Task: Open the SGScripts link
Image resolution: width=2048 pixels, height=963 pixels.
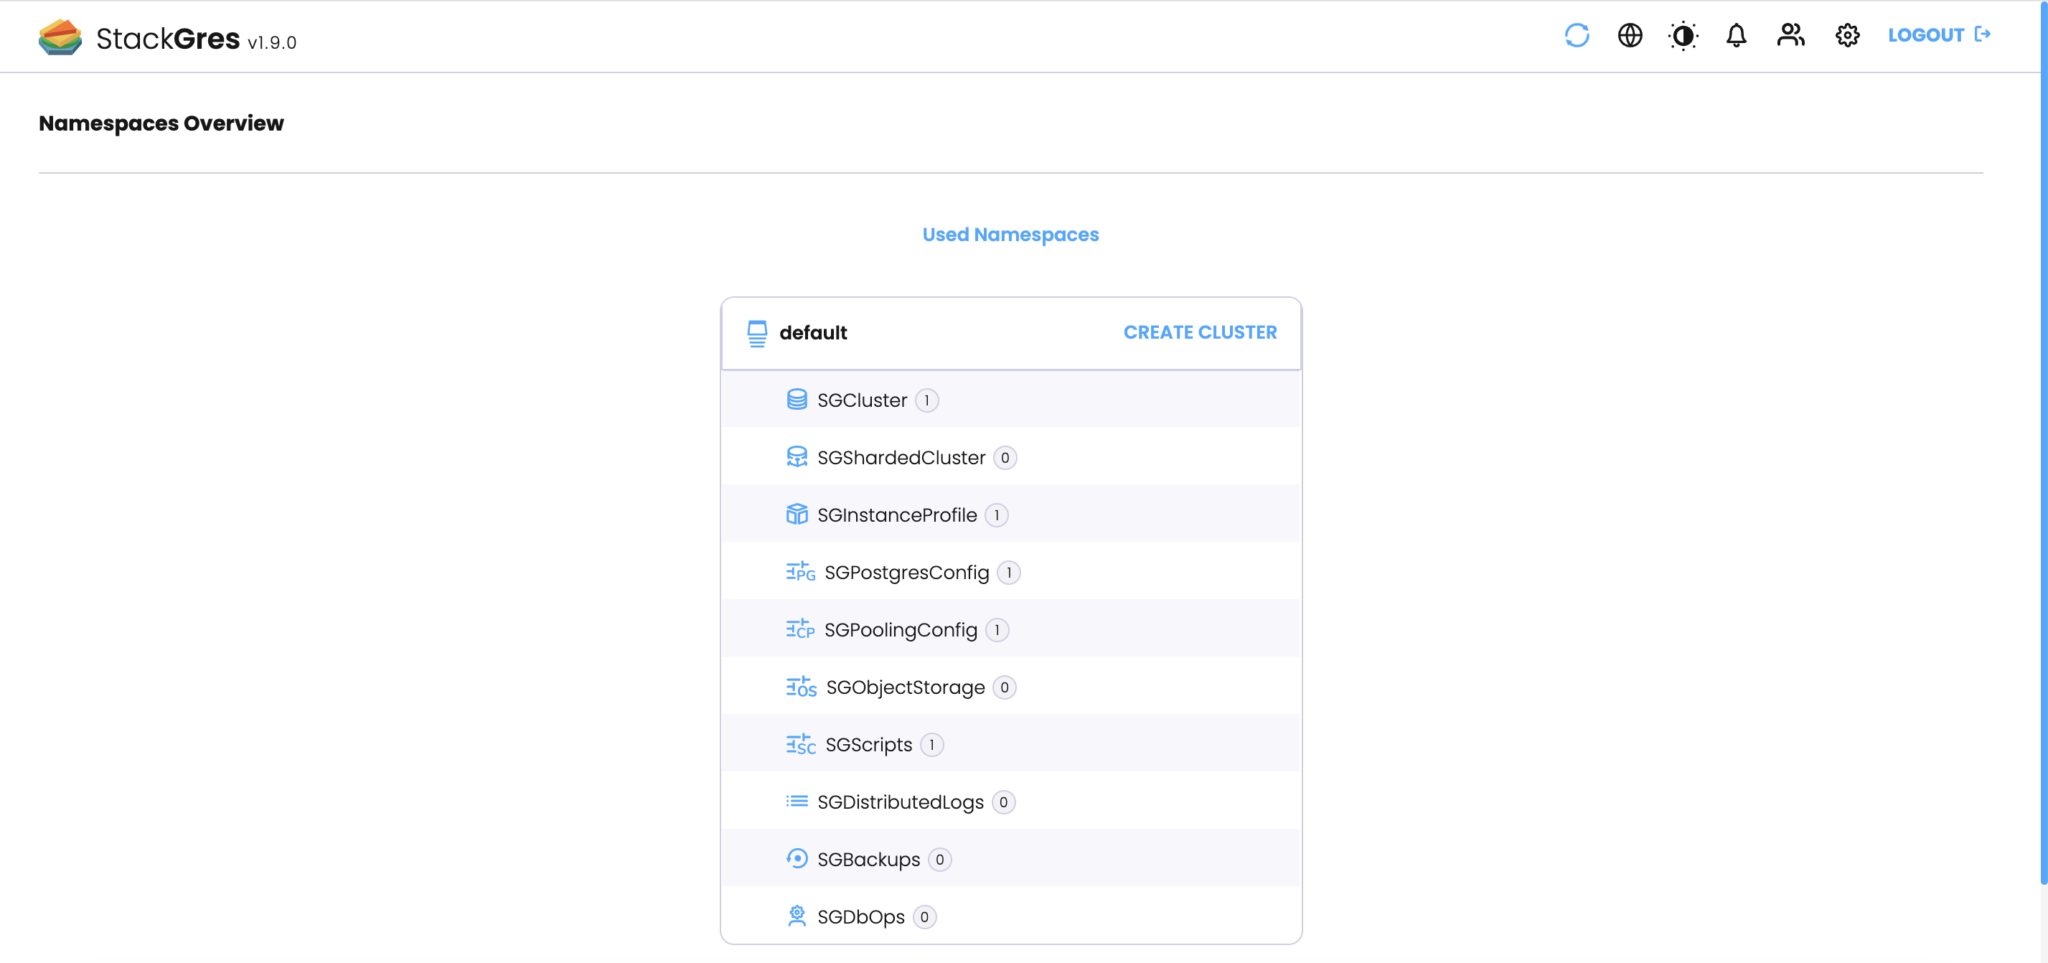Action: [x=869, y=745]
